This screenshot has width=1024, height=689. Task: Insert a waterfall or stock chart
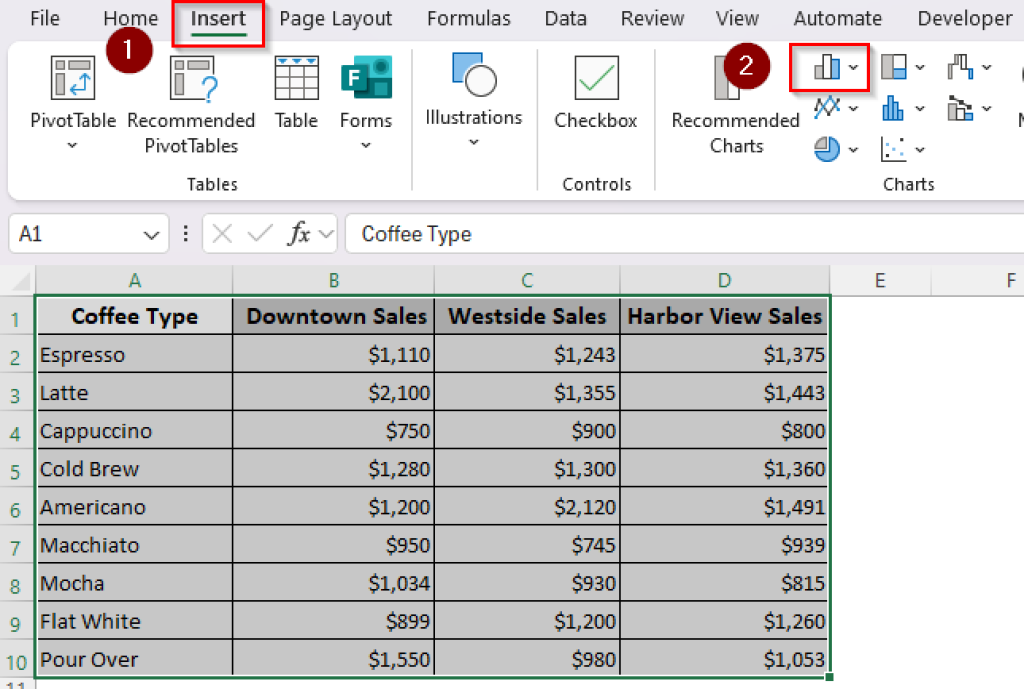pos(960,66)
